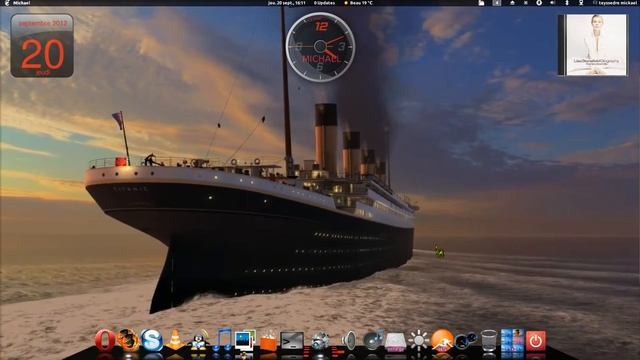
Task: Open the trash bin in dock
Action: pos(489,340)
